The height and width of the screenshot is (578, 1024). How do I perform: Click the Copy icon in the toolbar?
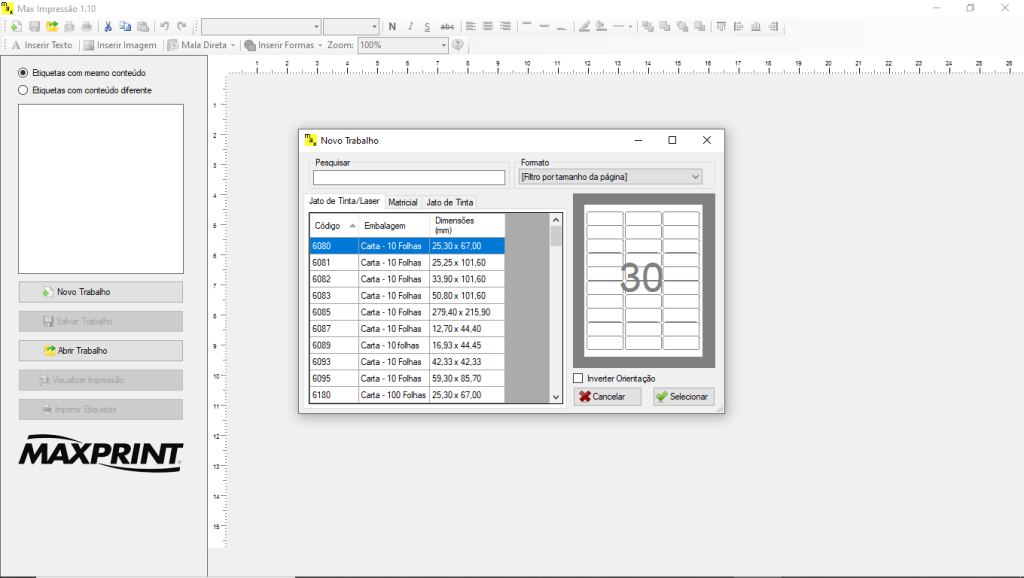pyautogui.click(x=123, y=26)
